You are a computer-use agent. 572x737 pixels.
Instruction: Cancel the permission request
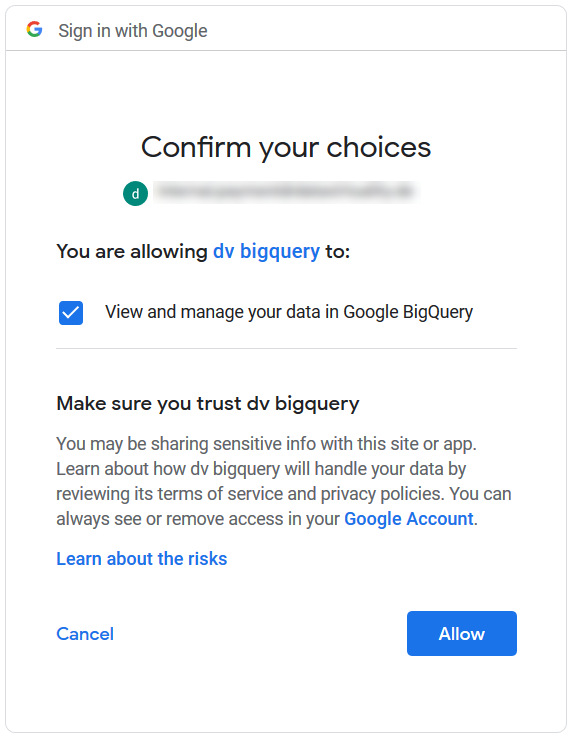(x=85, y=634)
